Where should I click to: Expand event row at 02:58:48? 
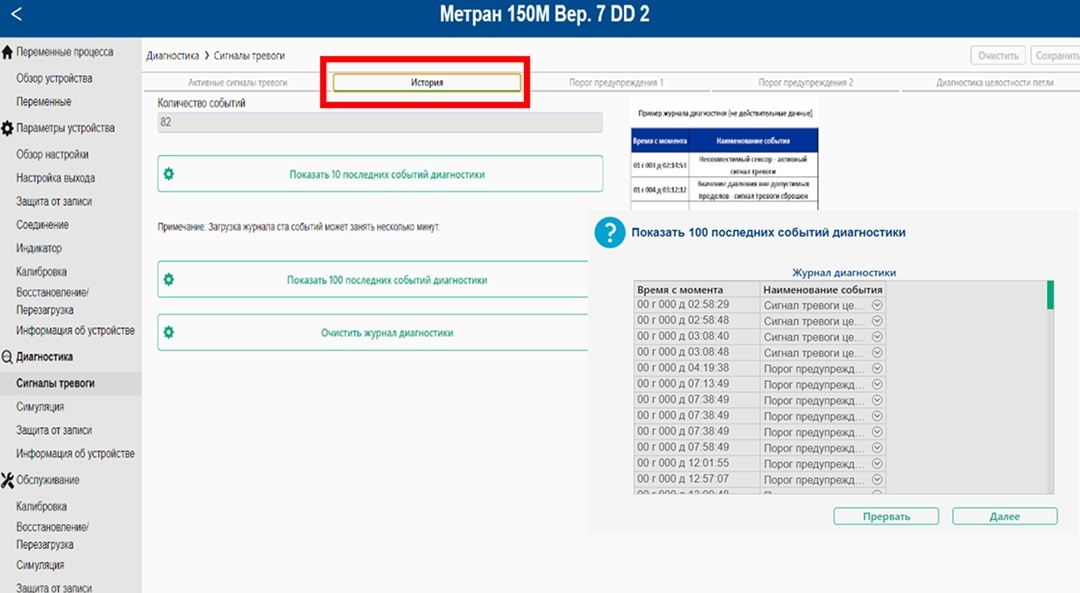(x=877, y=321)
